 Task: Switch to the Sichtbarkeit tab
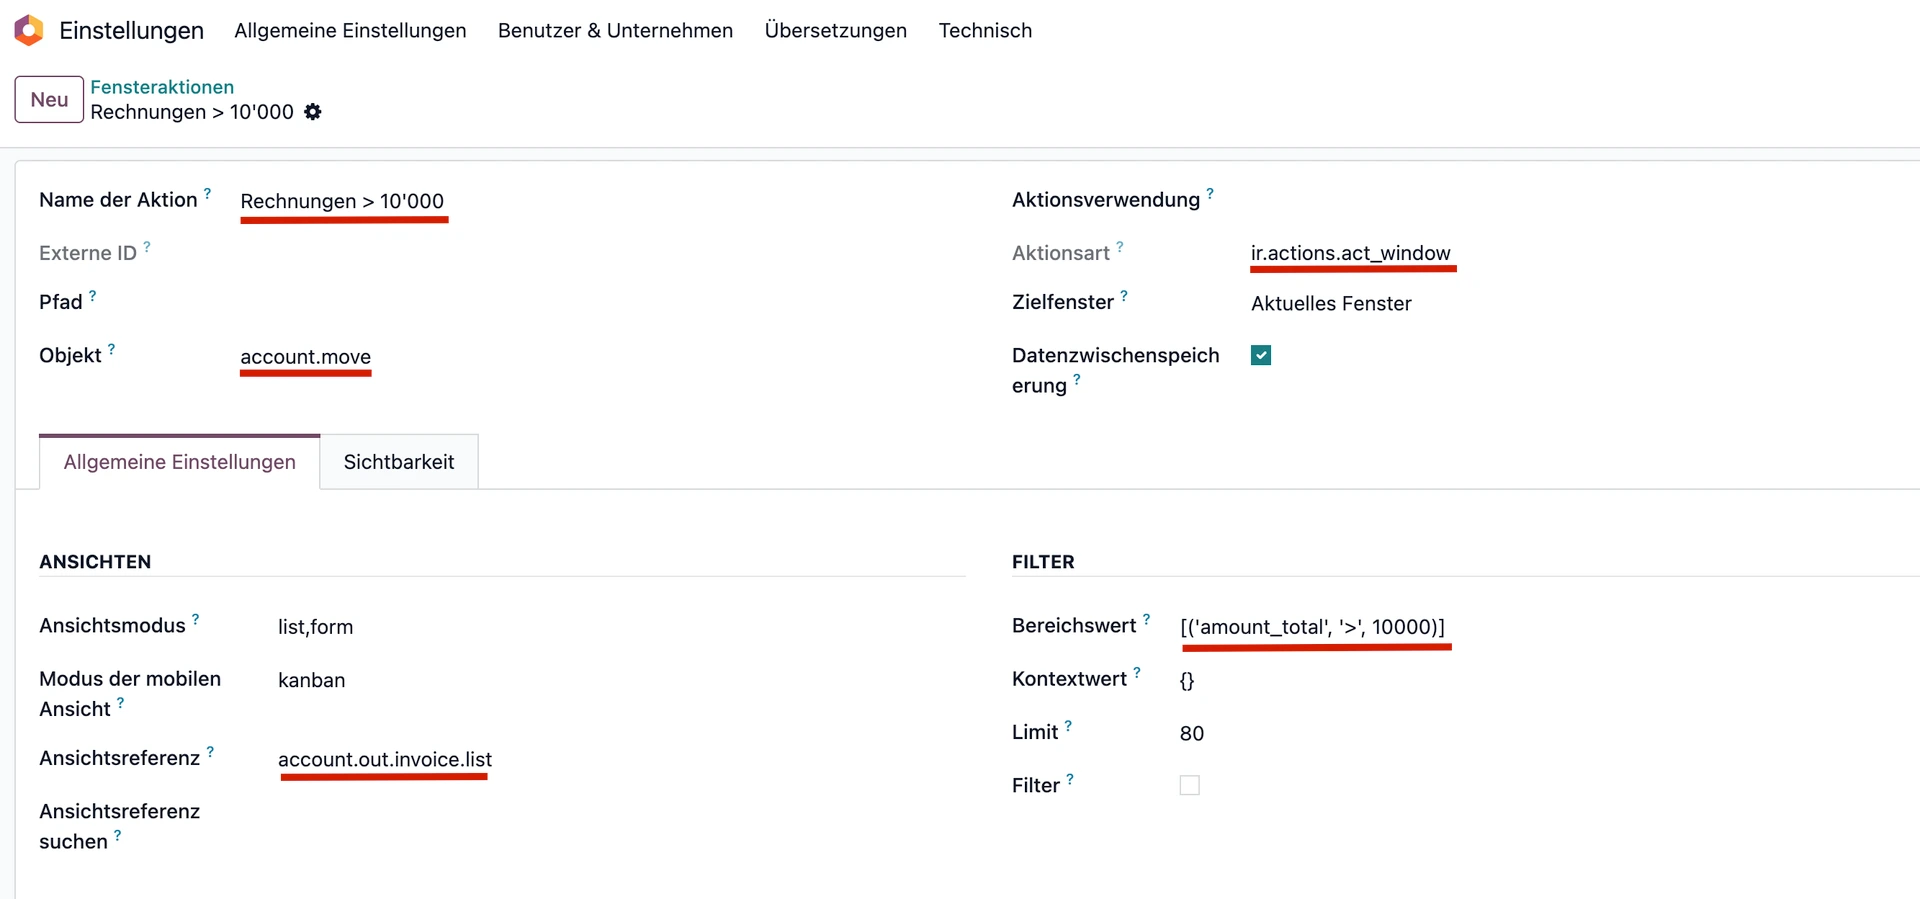(x=398, y=462)
